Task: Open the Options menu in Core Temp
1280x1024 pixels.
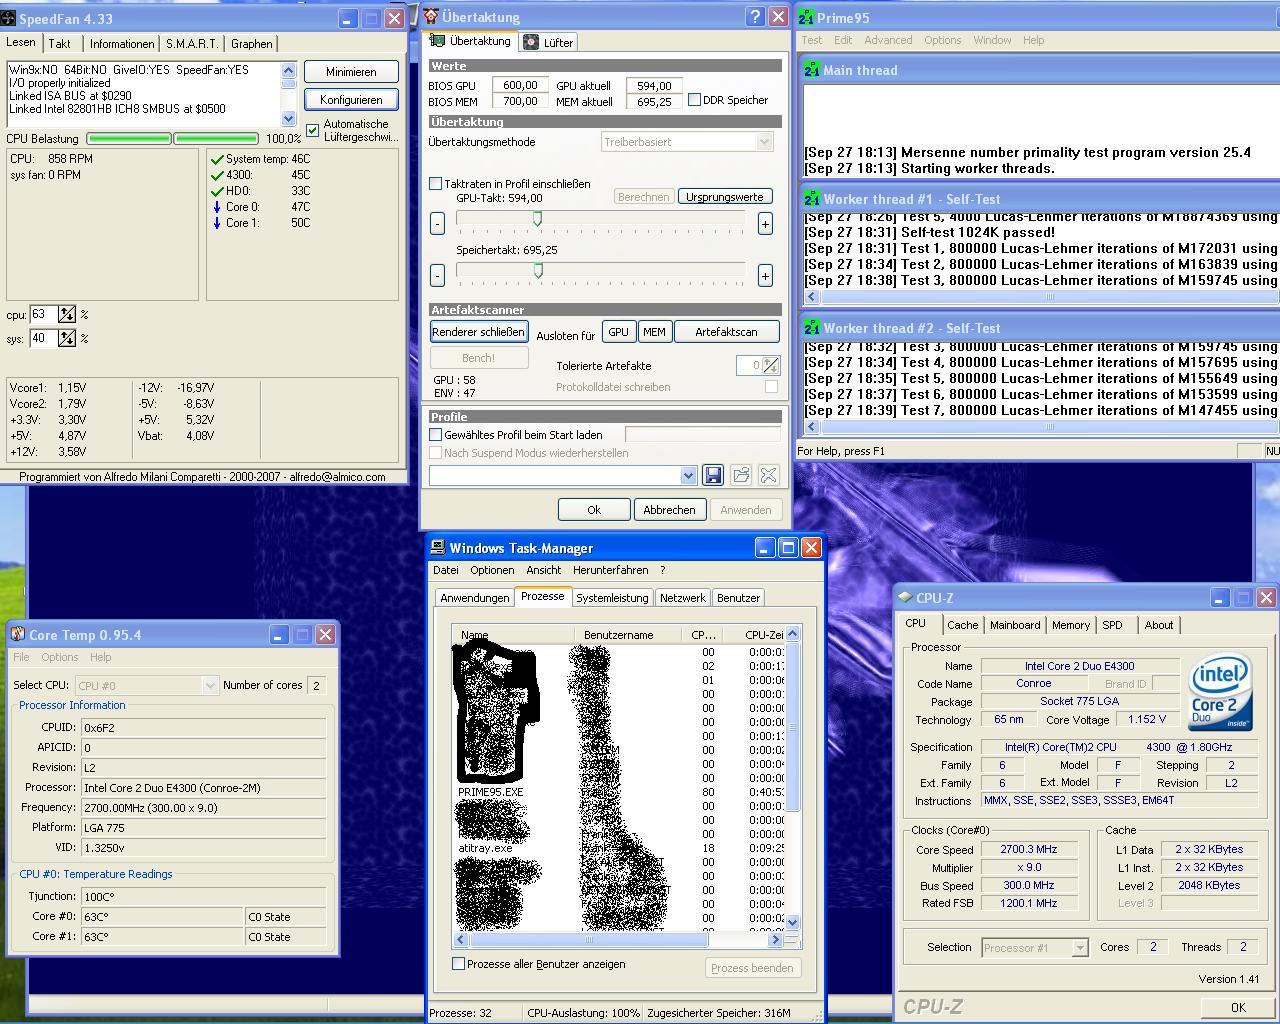Action: (59, 657)
